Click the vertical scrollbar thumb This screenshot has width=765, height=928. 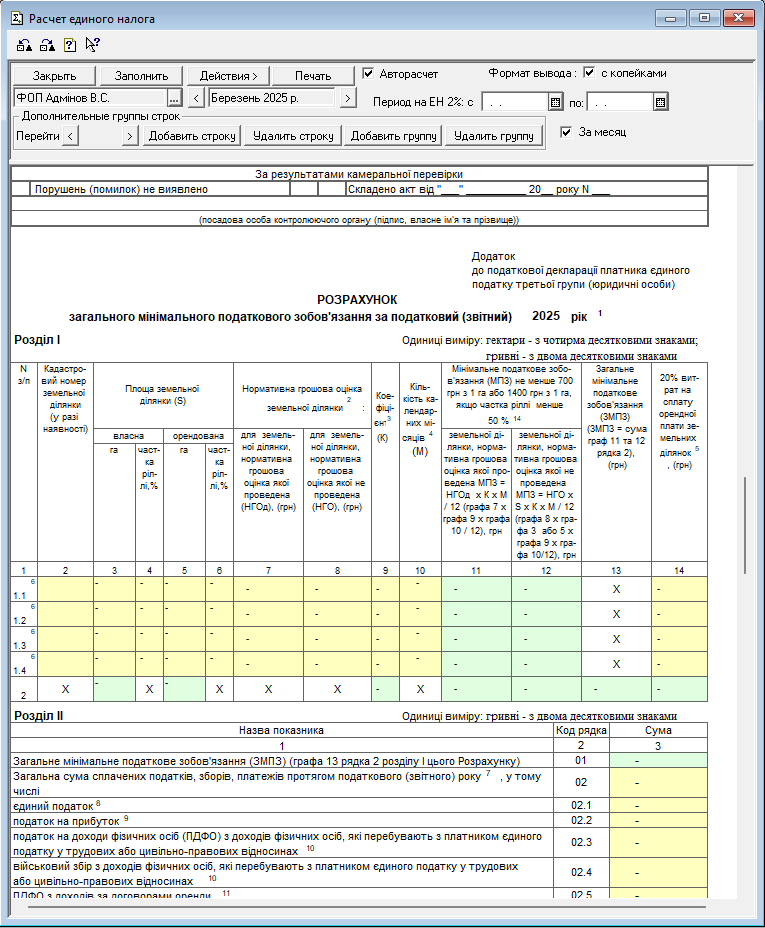[745, 524]
